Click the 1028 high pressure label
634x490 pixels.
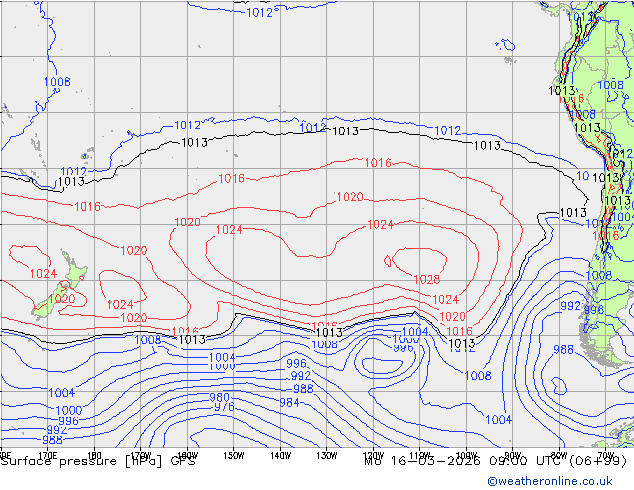click(427, 279)
